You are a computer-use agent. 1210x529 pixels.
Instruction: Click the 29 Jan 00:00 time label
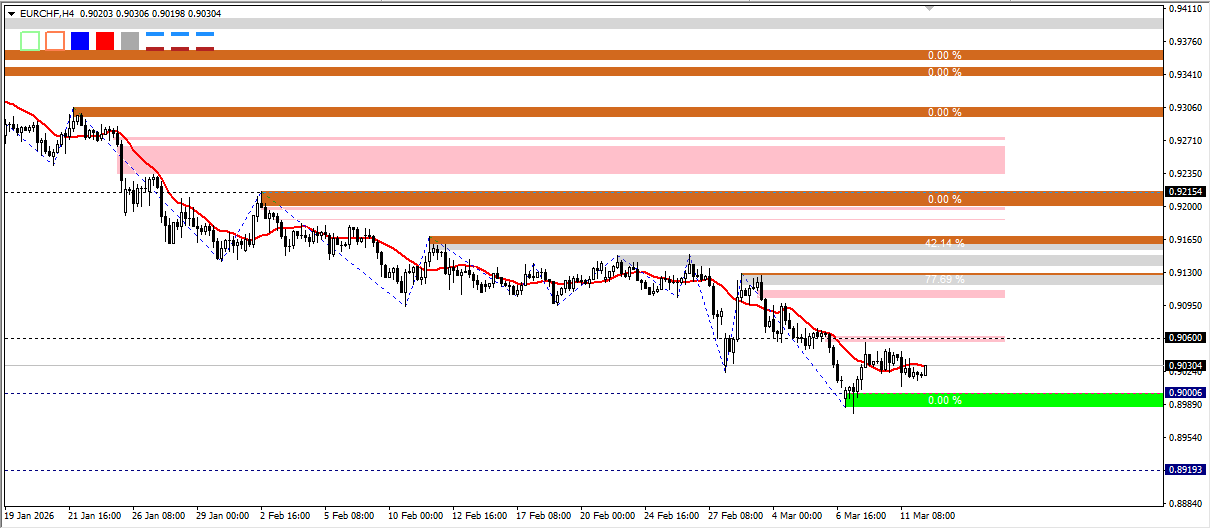click(223, 517)
